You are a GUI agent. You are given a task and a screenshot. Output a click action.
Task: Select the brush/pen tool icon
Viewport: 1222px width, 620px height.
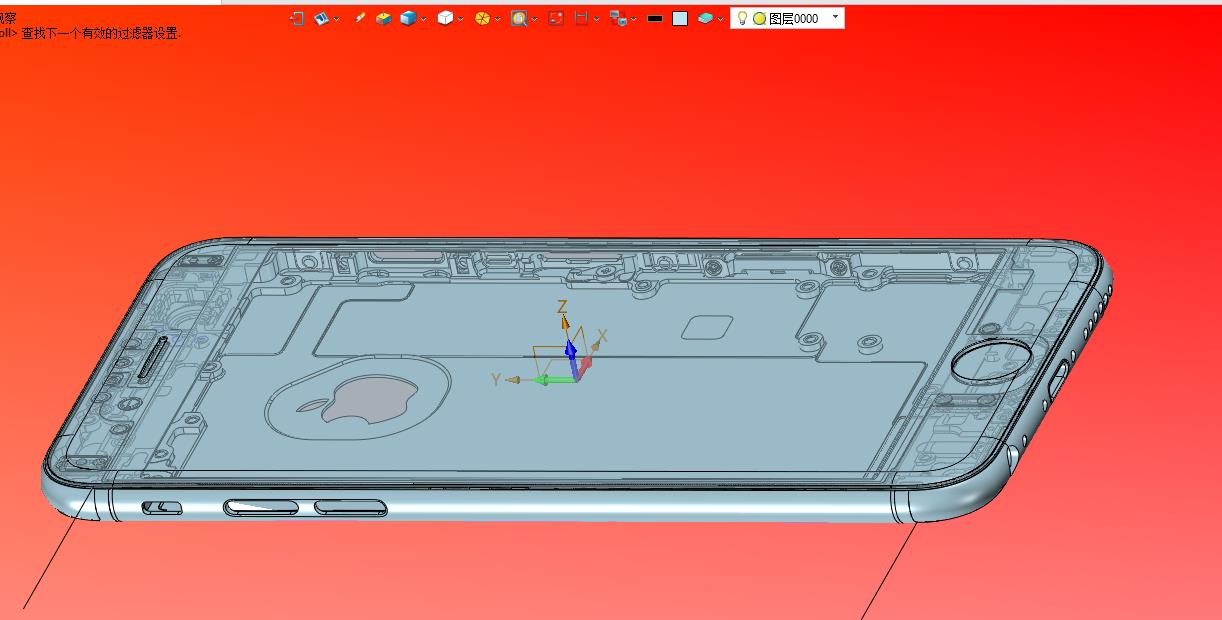click(x=360, y=18)
